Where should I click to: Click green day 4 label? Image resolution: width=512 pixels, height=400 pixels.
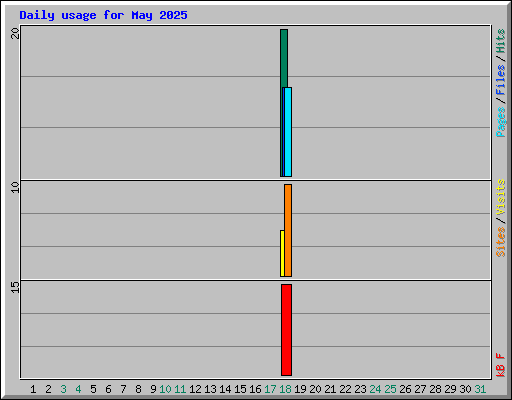78,389
